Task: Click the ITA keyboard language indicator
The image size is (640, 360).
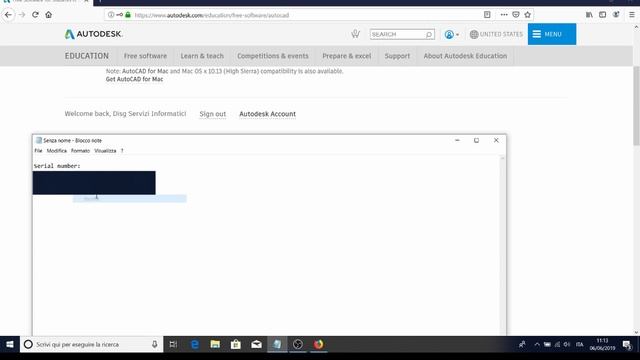Action: (579, 344)
